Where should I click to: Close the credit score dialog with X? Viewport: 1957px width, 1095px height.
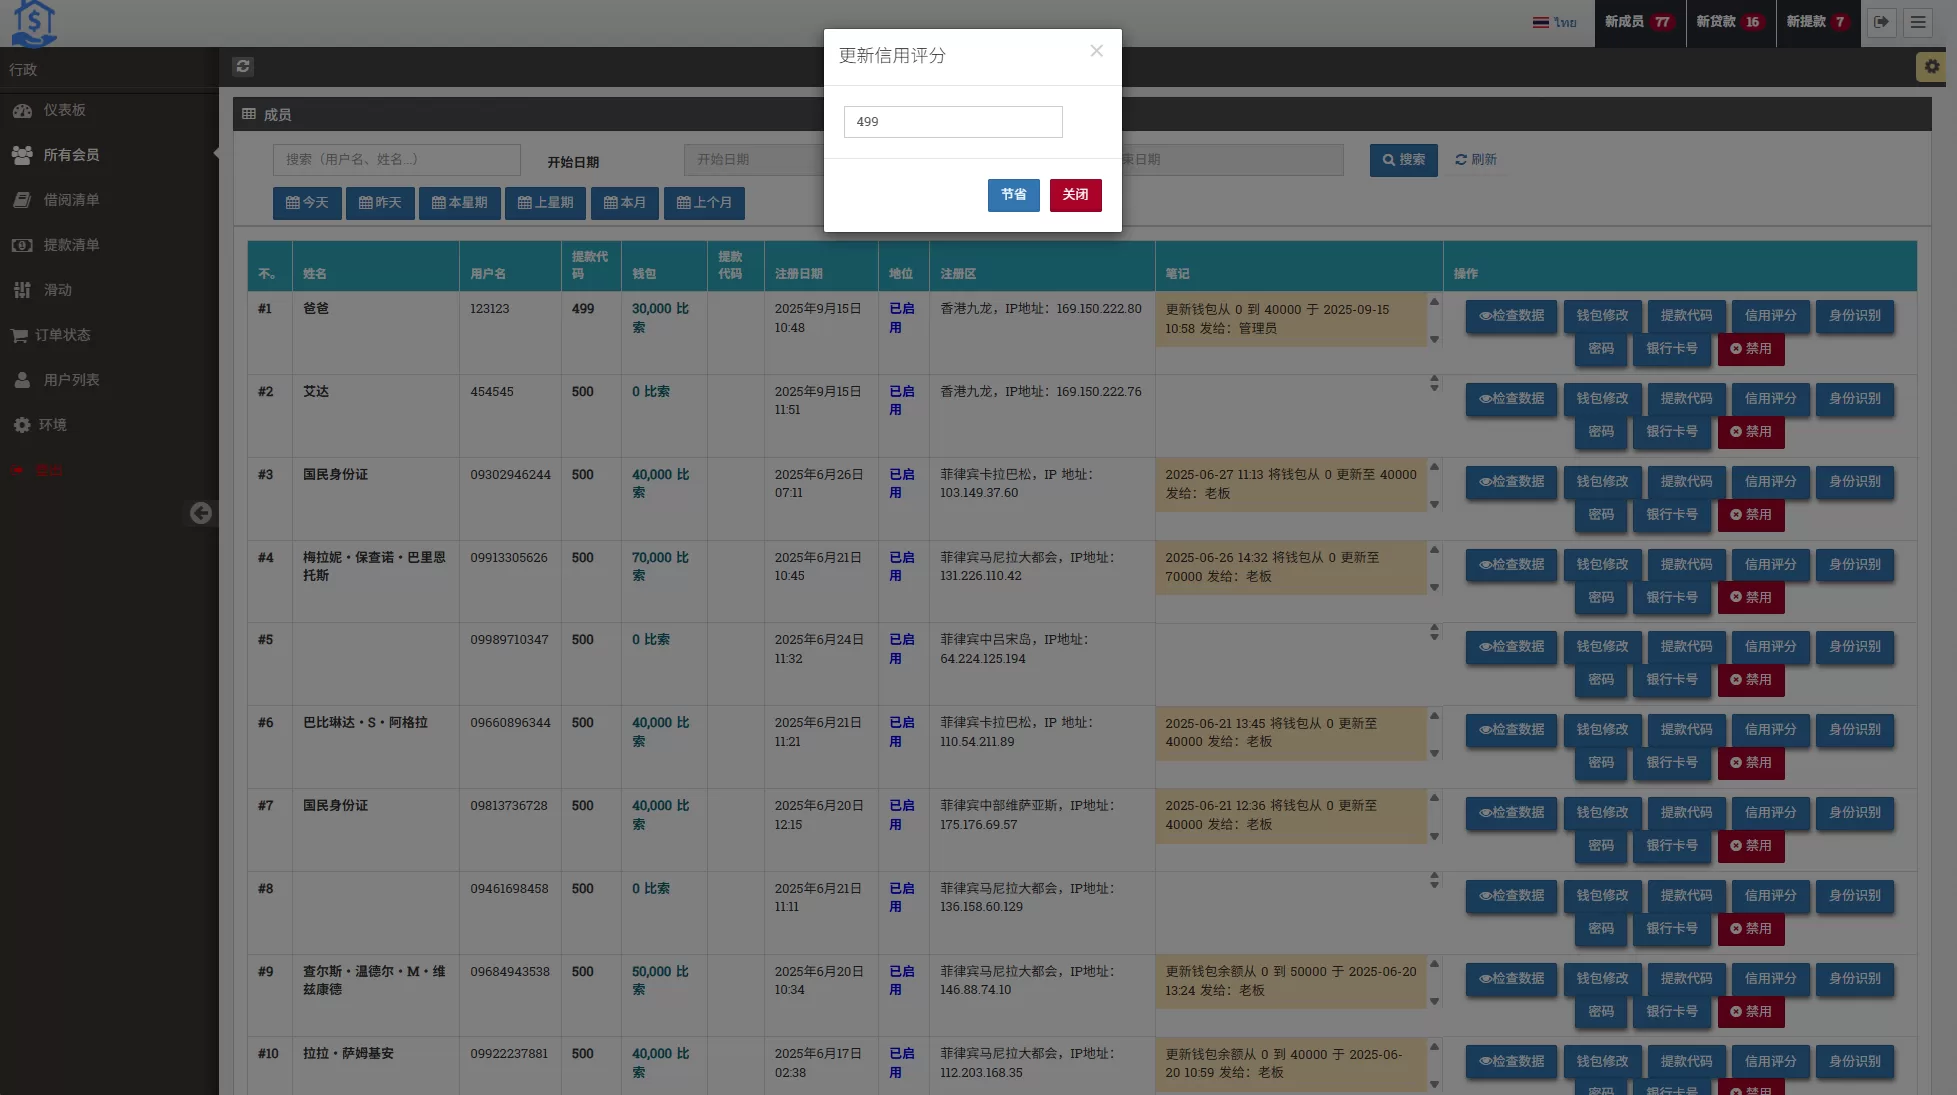point(1096,51)
